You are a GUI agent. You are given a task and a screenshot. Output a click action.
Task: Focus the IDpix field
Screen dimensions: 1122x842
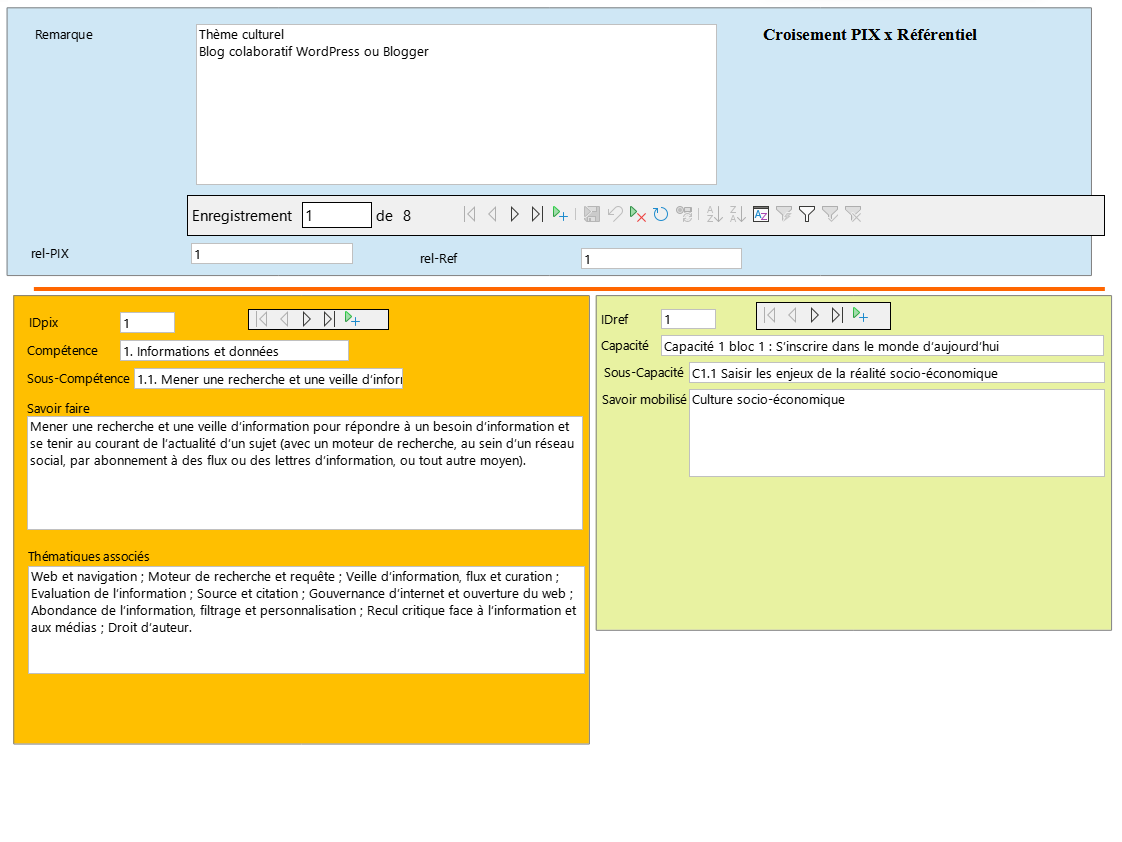coord(147,323)
